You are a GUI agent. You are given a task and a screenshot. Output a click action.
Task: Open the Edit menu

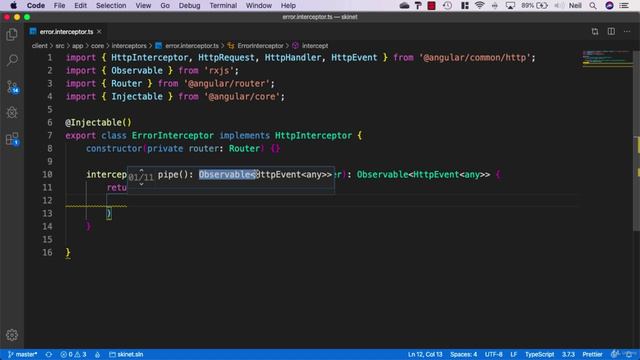tap(80, 5)
